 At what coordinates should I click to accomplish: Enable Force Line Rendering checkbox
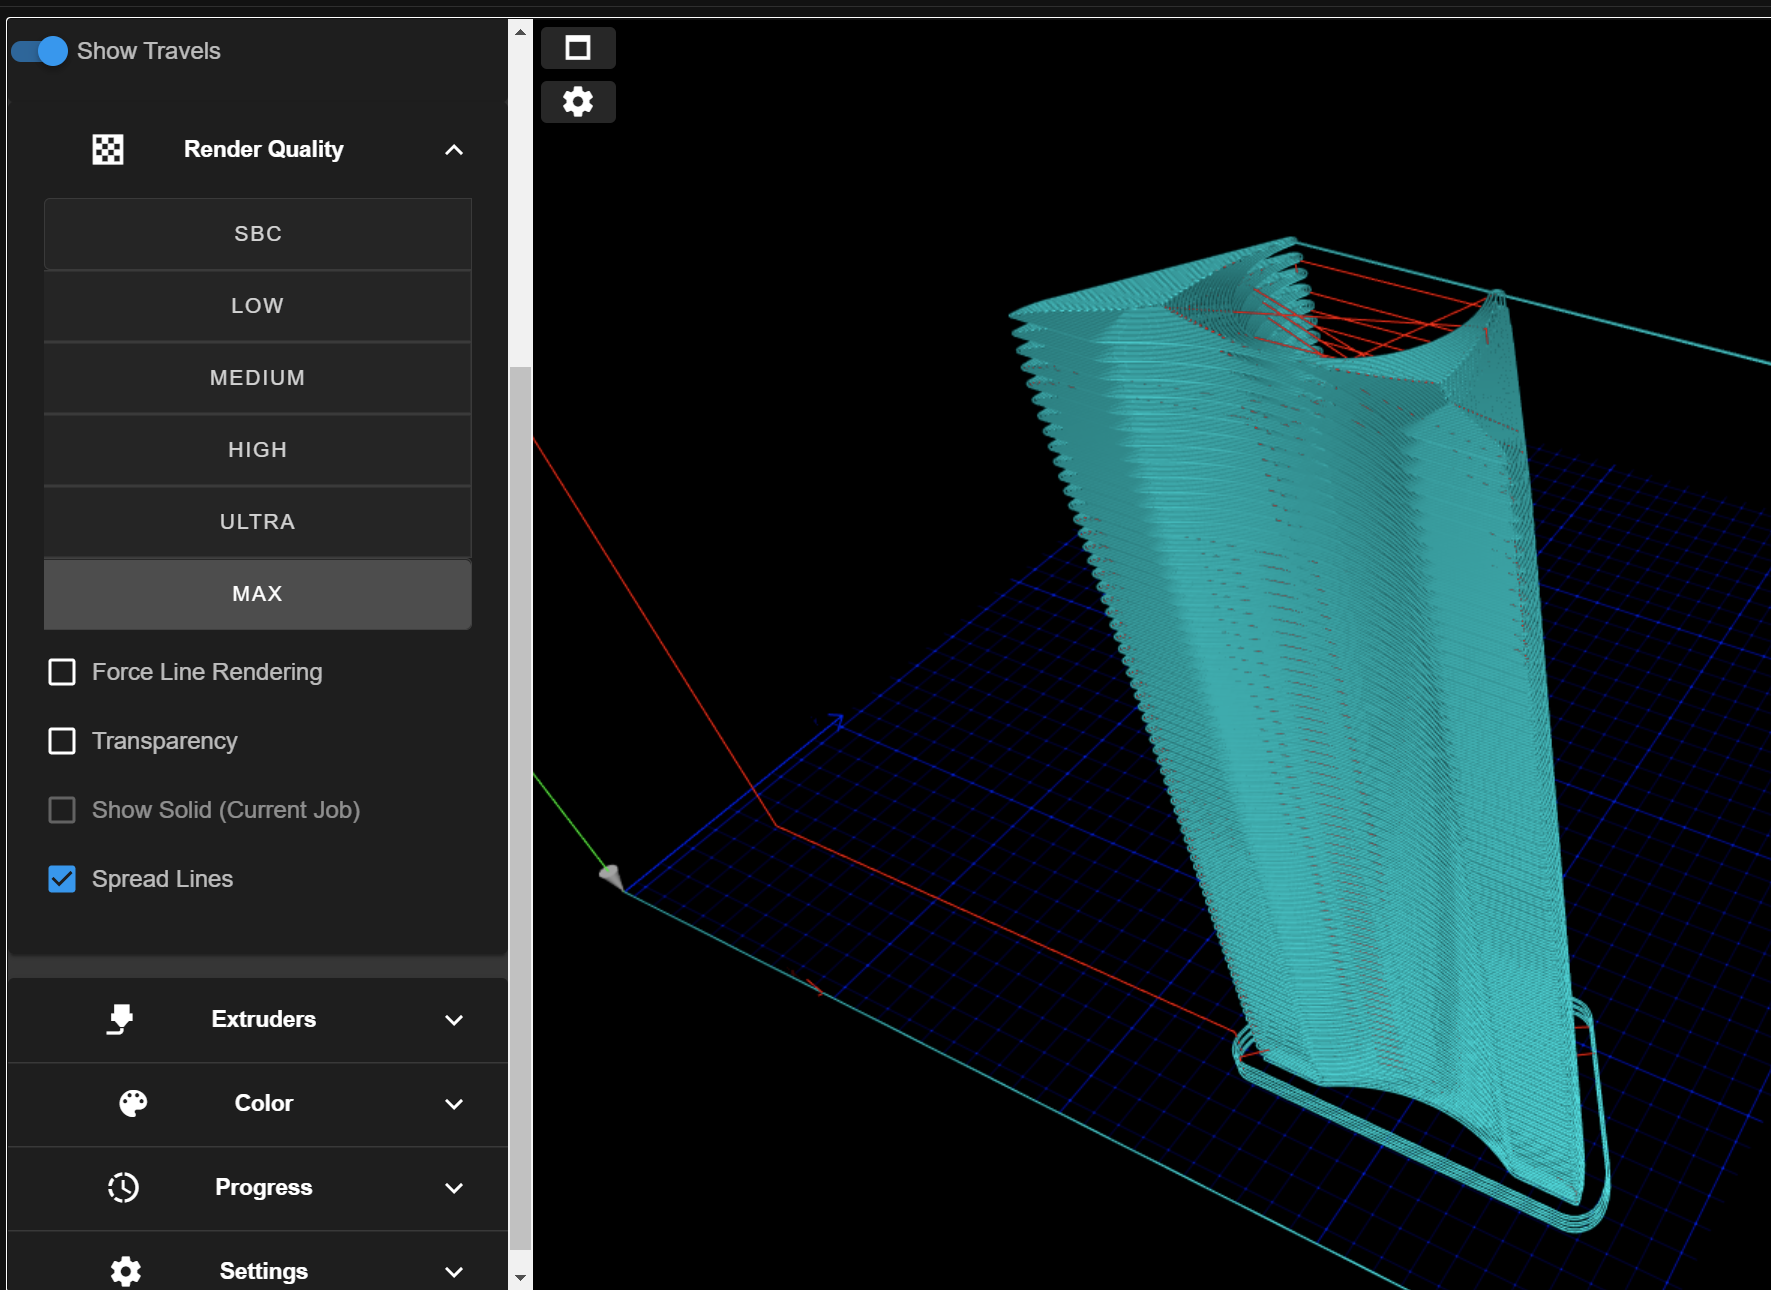[x=62, y=672]
